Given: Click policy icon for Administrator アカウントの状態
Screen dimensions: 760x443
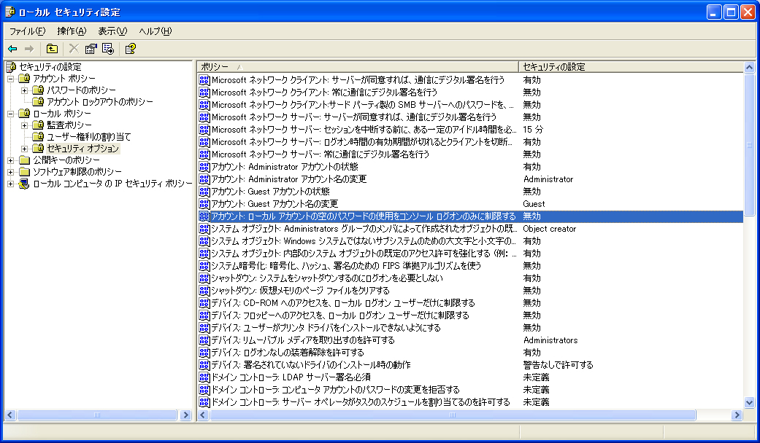Looking at the screenshot, I should (204, 167).
